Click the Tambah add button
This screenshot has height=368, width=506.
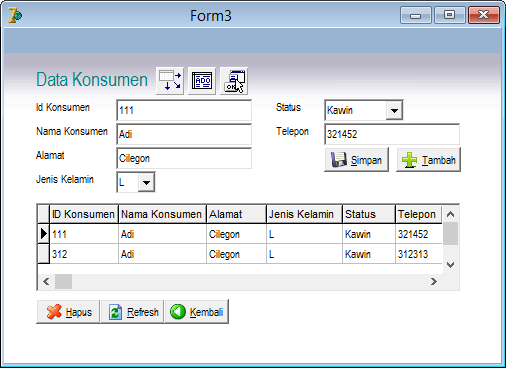pyautogui.click(x=428, y=160)
